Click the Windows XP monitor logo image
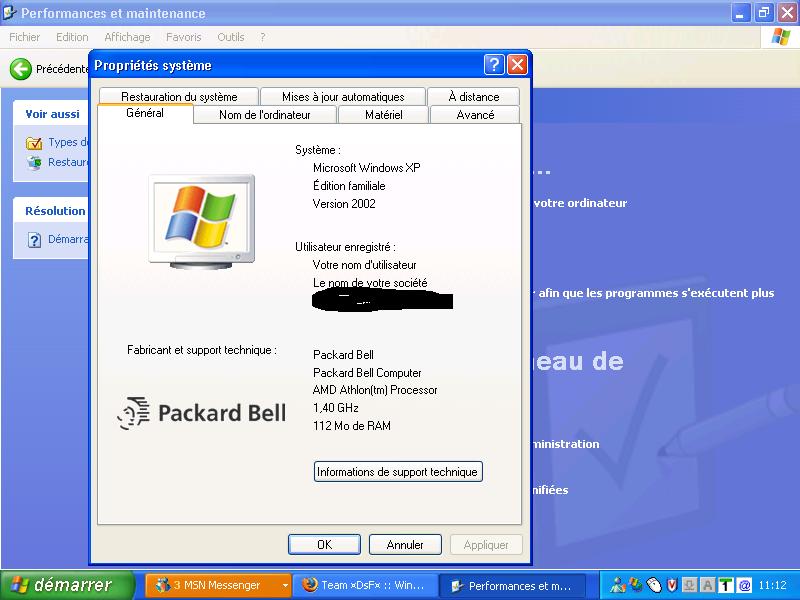The height and width of the screenshot is (600, 800). coord(202,221)
